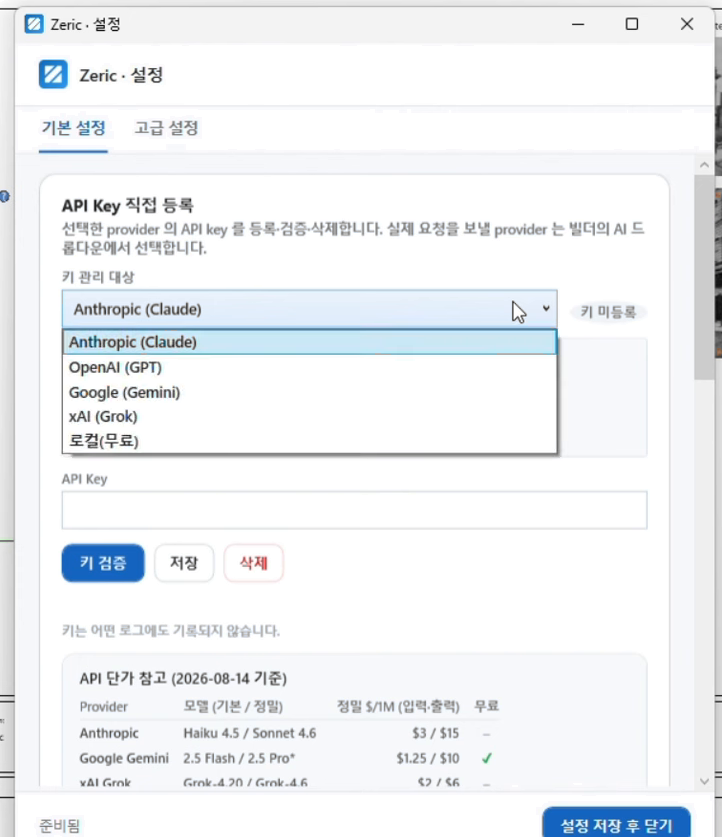Click the scroll up arrow
The image size is (722, 837).
[x=704, y=165]
